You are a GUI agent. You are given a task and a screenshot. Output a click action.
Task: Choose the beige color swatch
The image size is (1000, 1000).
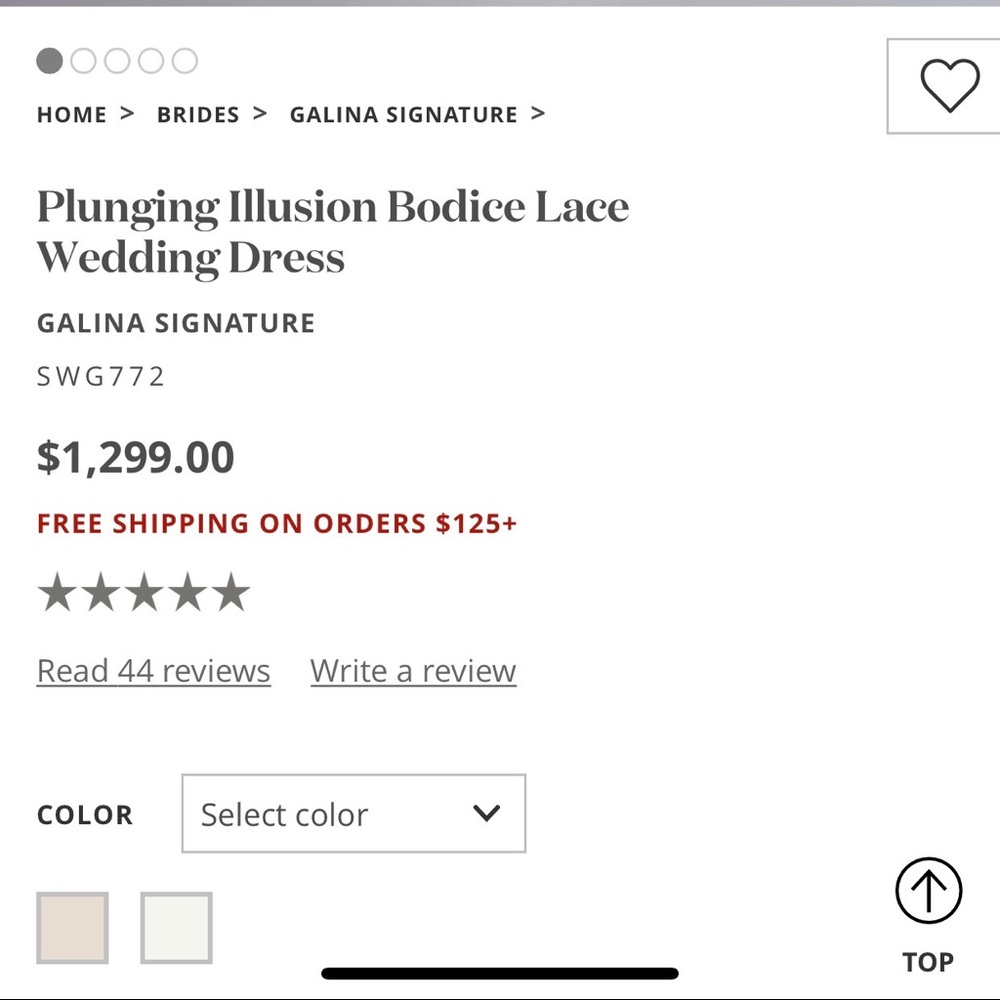coord(72,928)
